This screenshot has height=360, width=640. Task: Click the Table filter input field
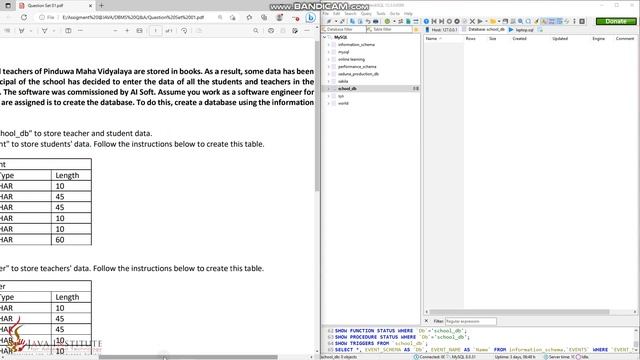pyautogui.click(x=389, y=29)
